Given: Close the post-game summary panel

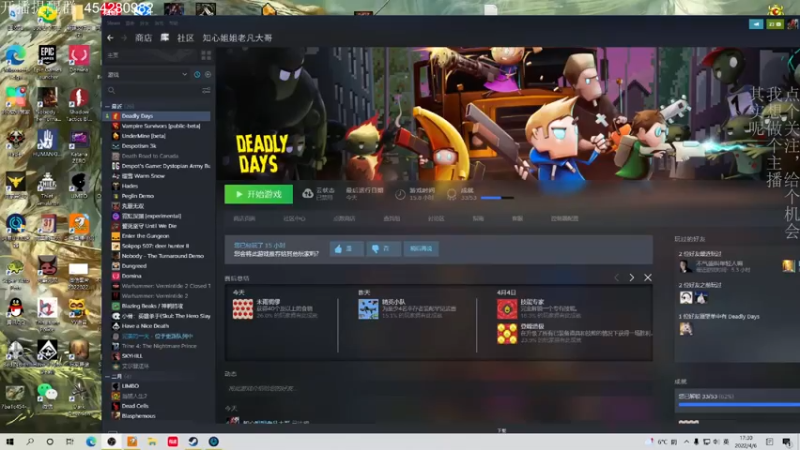Looking at the screenshot, I should point(647,278).
